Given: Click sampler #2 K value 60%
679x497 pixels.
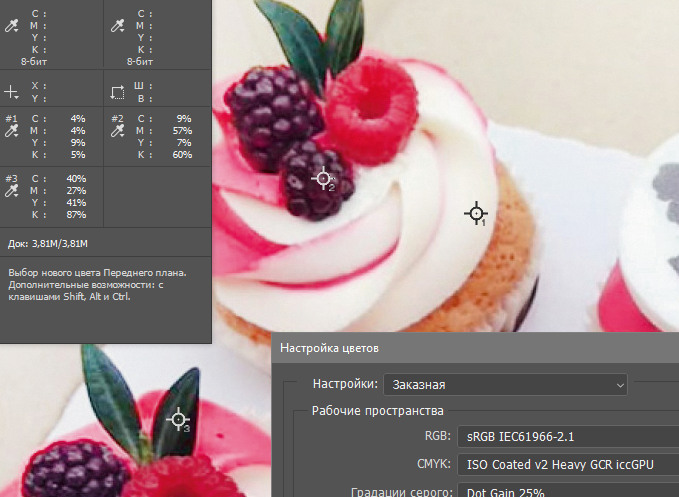Looking at the screenshot, I should point(182,155).
